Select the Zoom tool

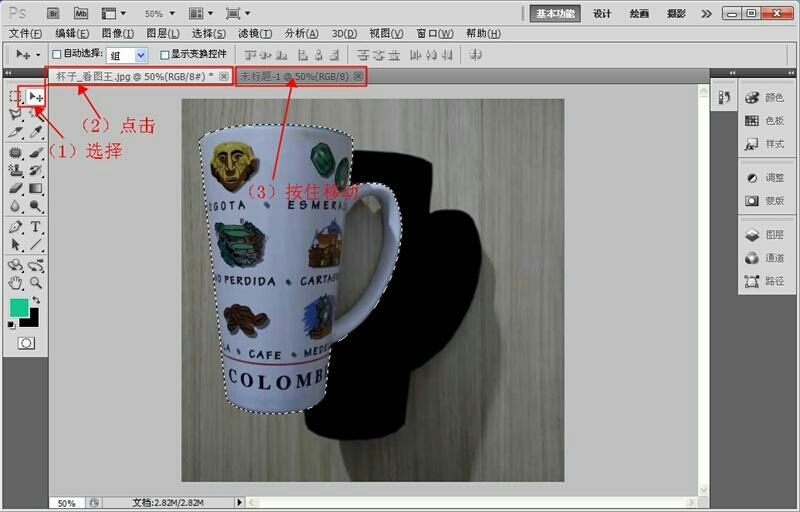(x=35, y=283)
